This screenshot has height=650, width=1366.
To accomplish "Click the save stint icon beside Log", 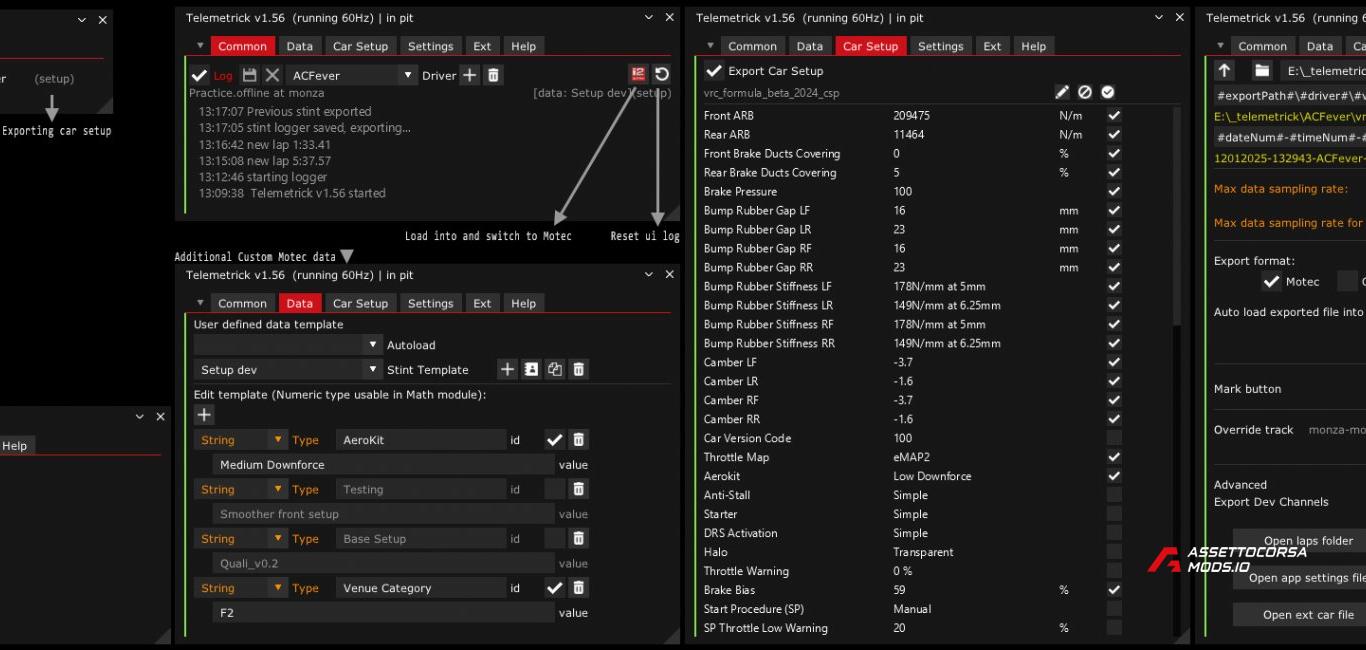I will (250, 75).
